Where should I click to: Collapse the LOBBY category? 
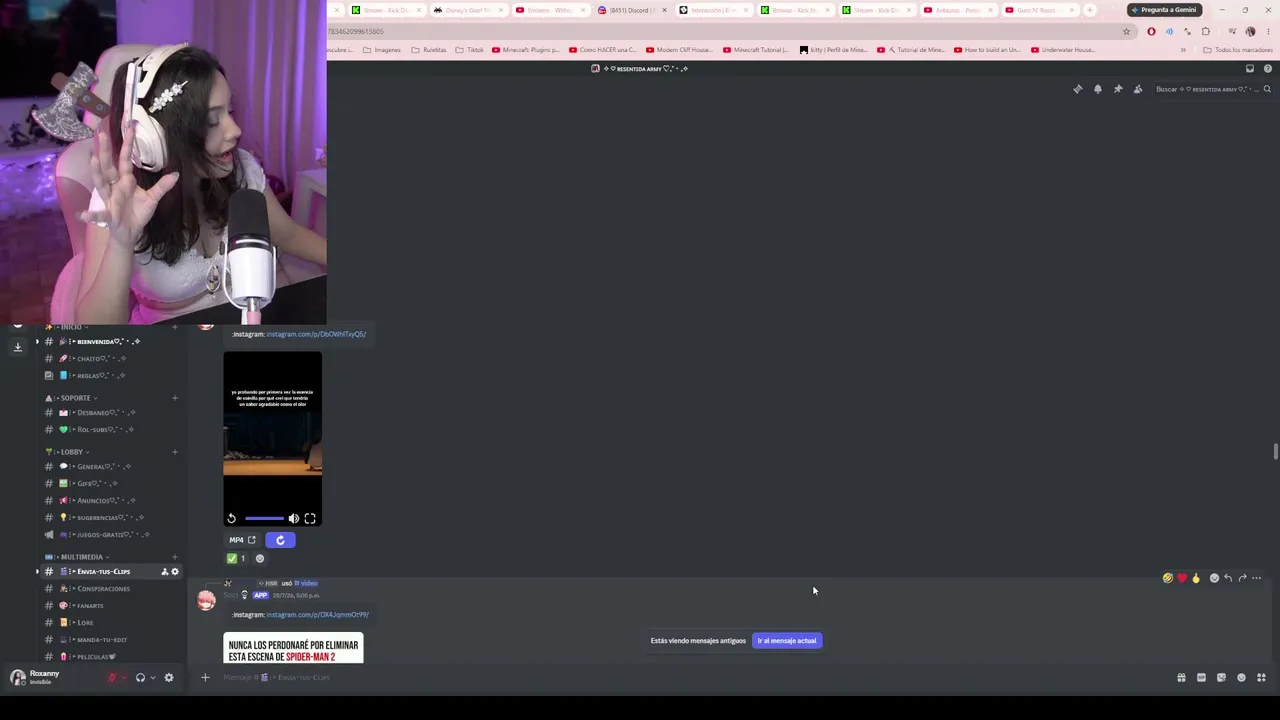point(66,452)
